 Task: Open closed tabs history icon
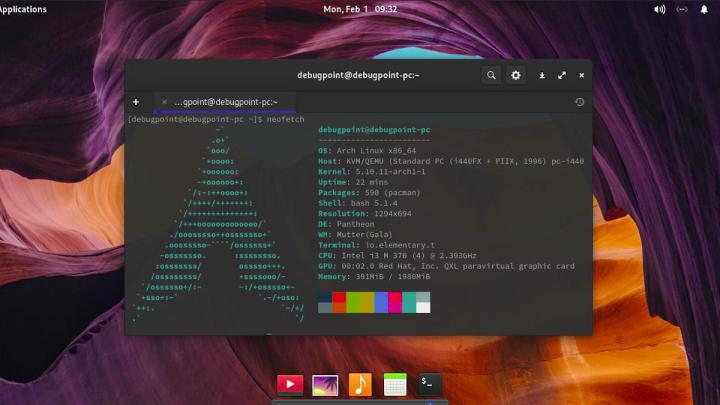click(x=580, y=102)
